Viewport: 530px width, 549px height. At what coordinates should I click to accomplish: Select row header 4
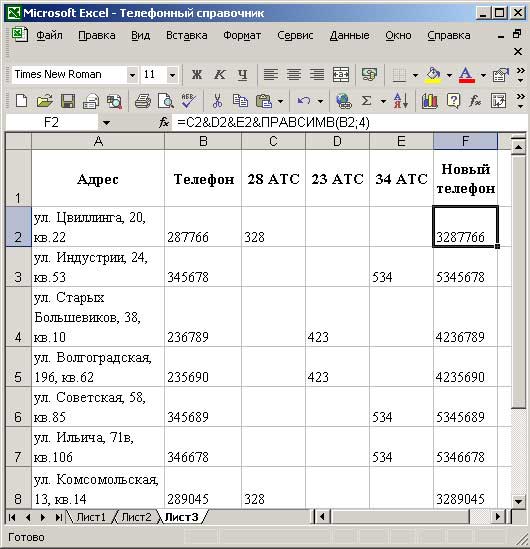(18, 317)
